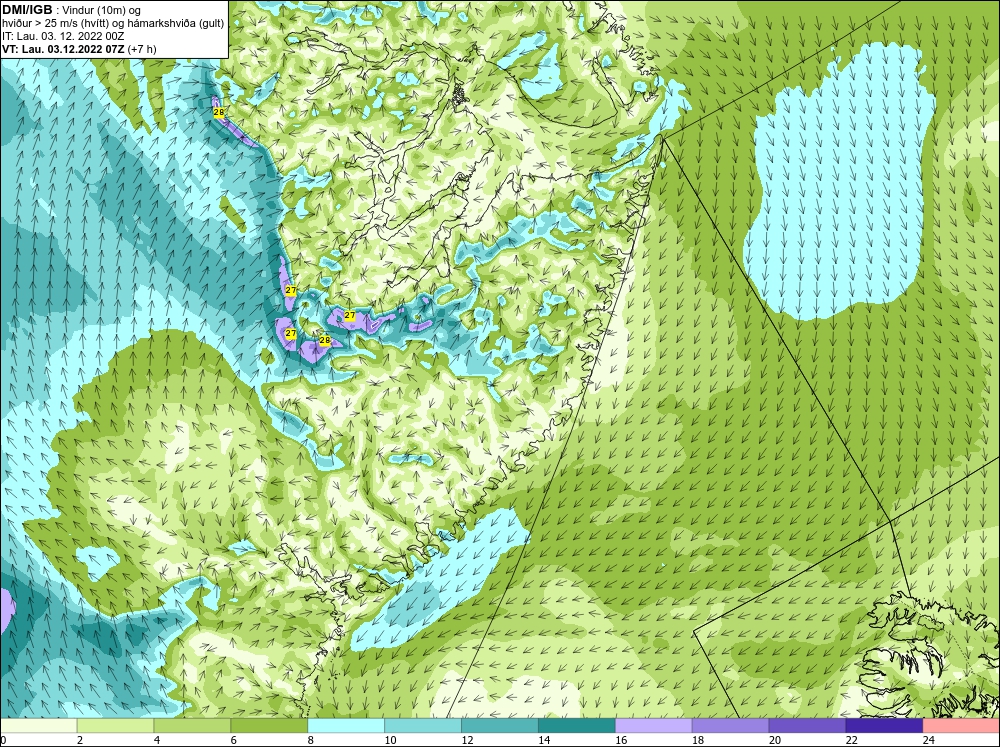Image resolution: width=1000 pixels, height=747 pixels.
Task: Pick the dark teal 14–16 legend color
Action: click(x=577, y=726)
